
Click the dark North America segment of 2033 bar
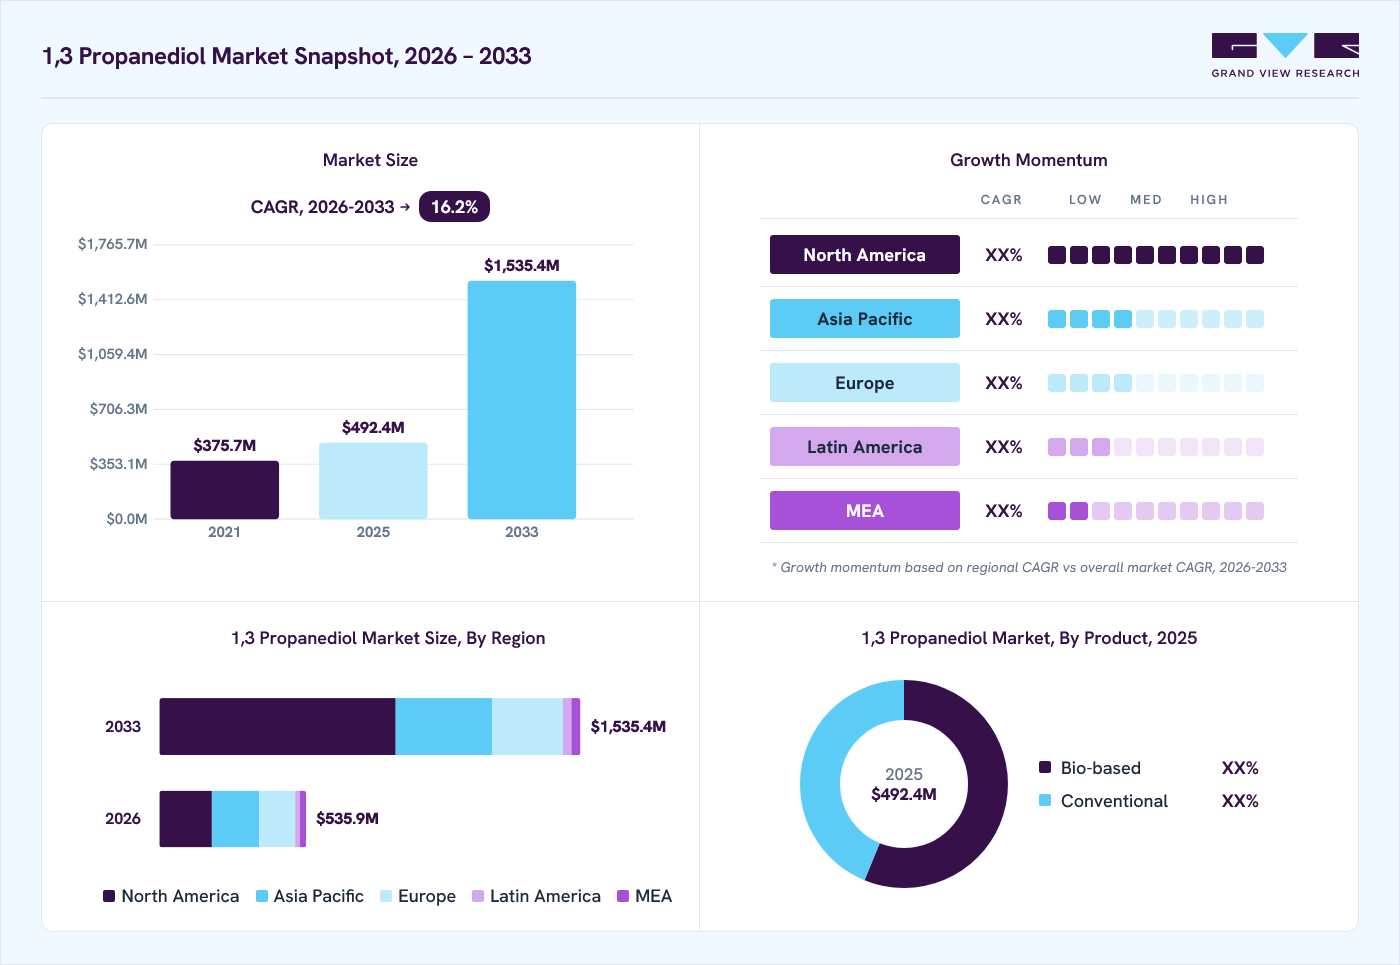(277, 727)
